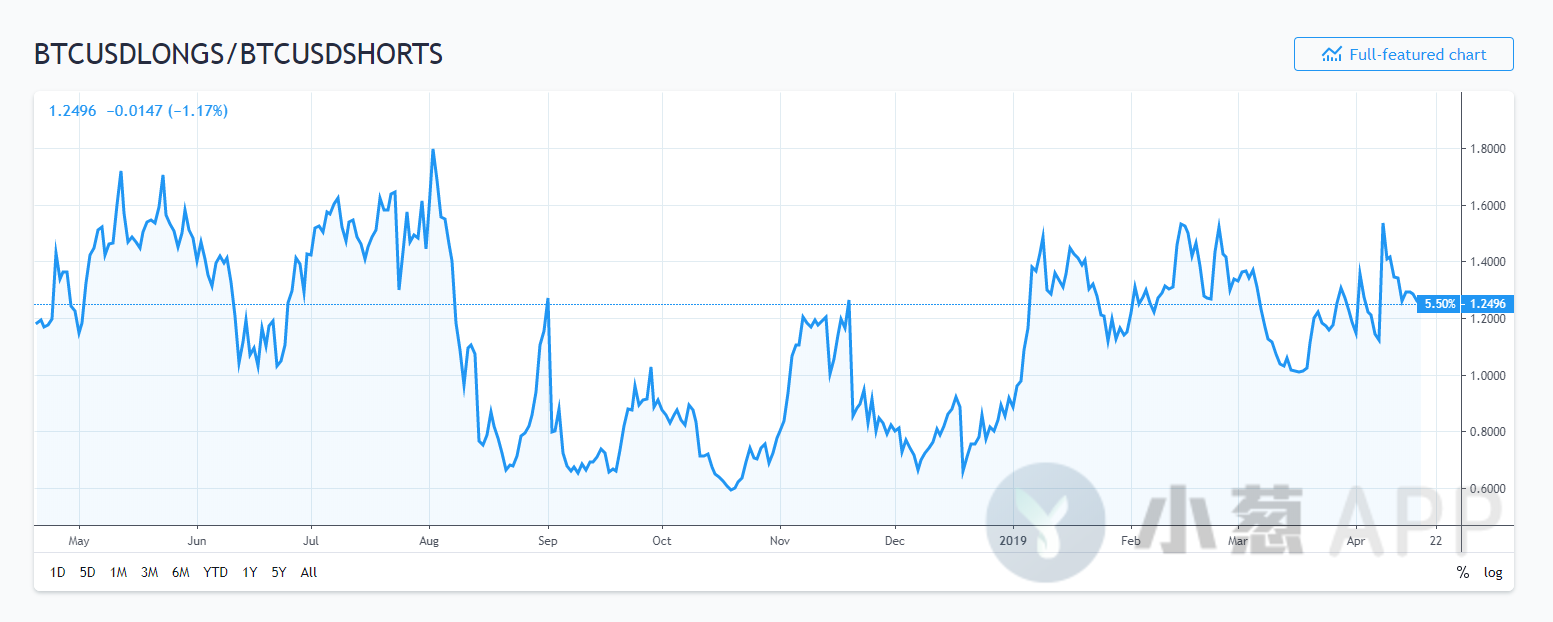
Task: Click the 22 date label on time axis
Action: (x=1436, y=541)
